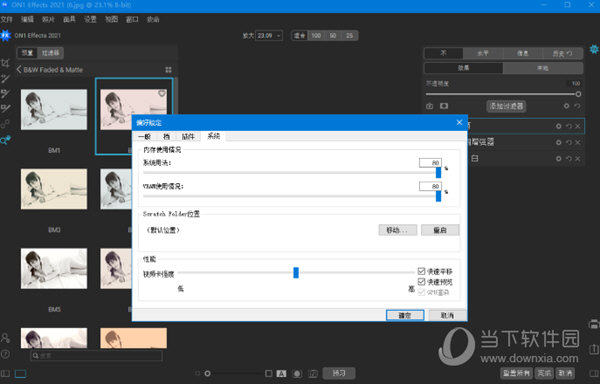Click the Reset (重启) scratch folder button

tap(440, 230)
